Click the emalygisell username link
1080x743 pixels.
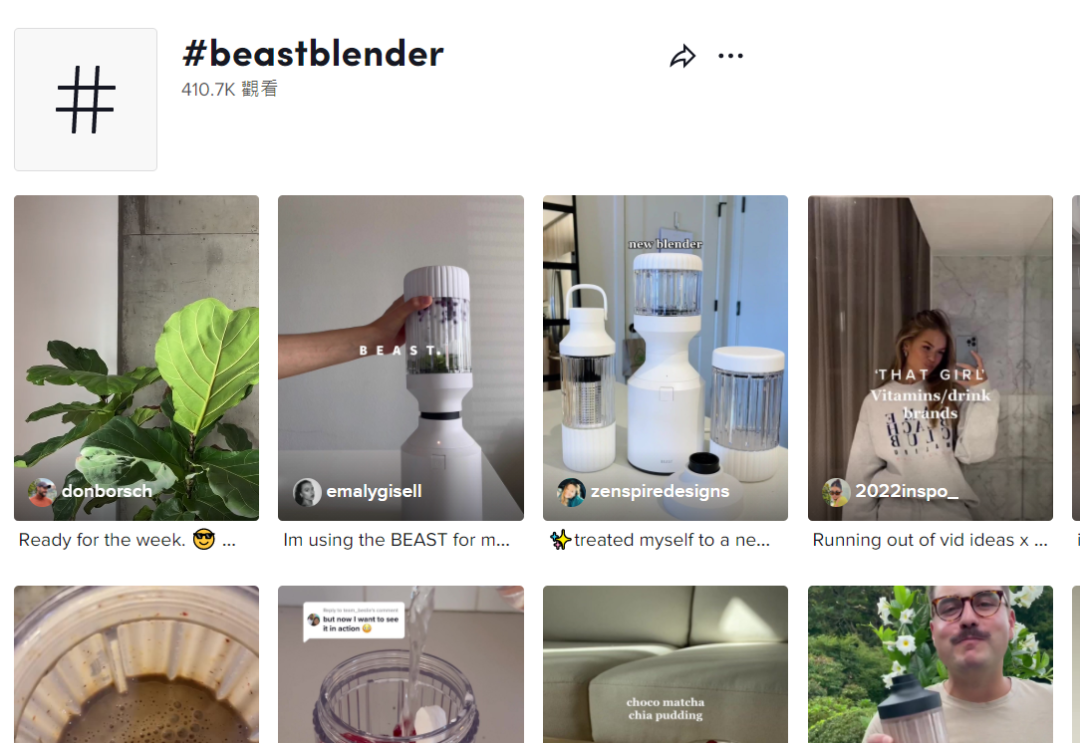[374, 492]
